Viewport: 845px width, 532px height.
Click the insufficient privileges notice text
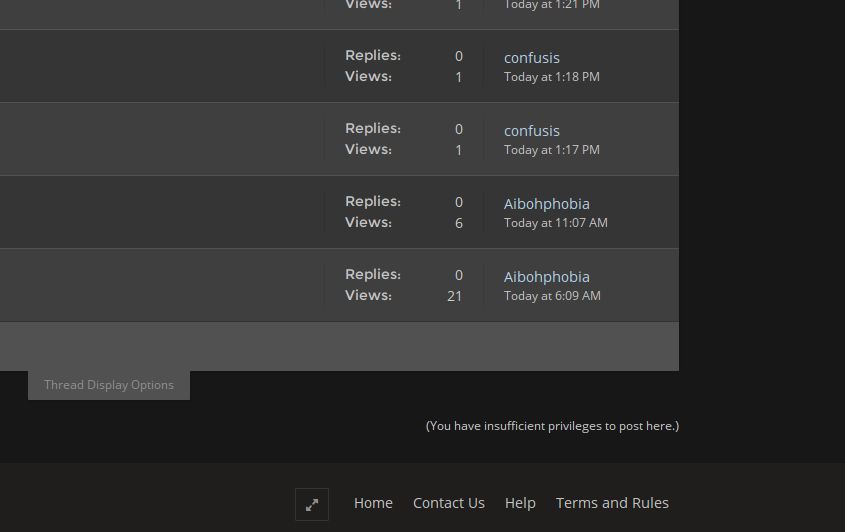coord(552,426)
